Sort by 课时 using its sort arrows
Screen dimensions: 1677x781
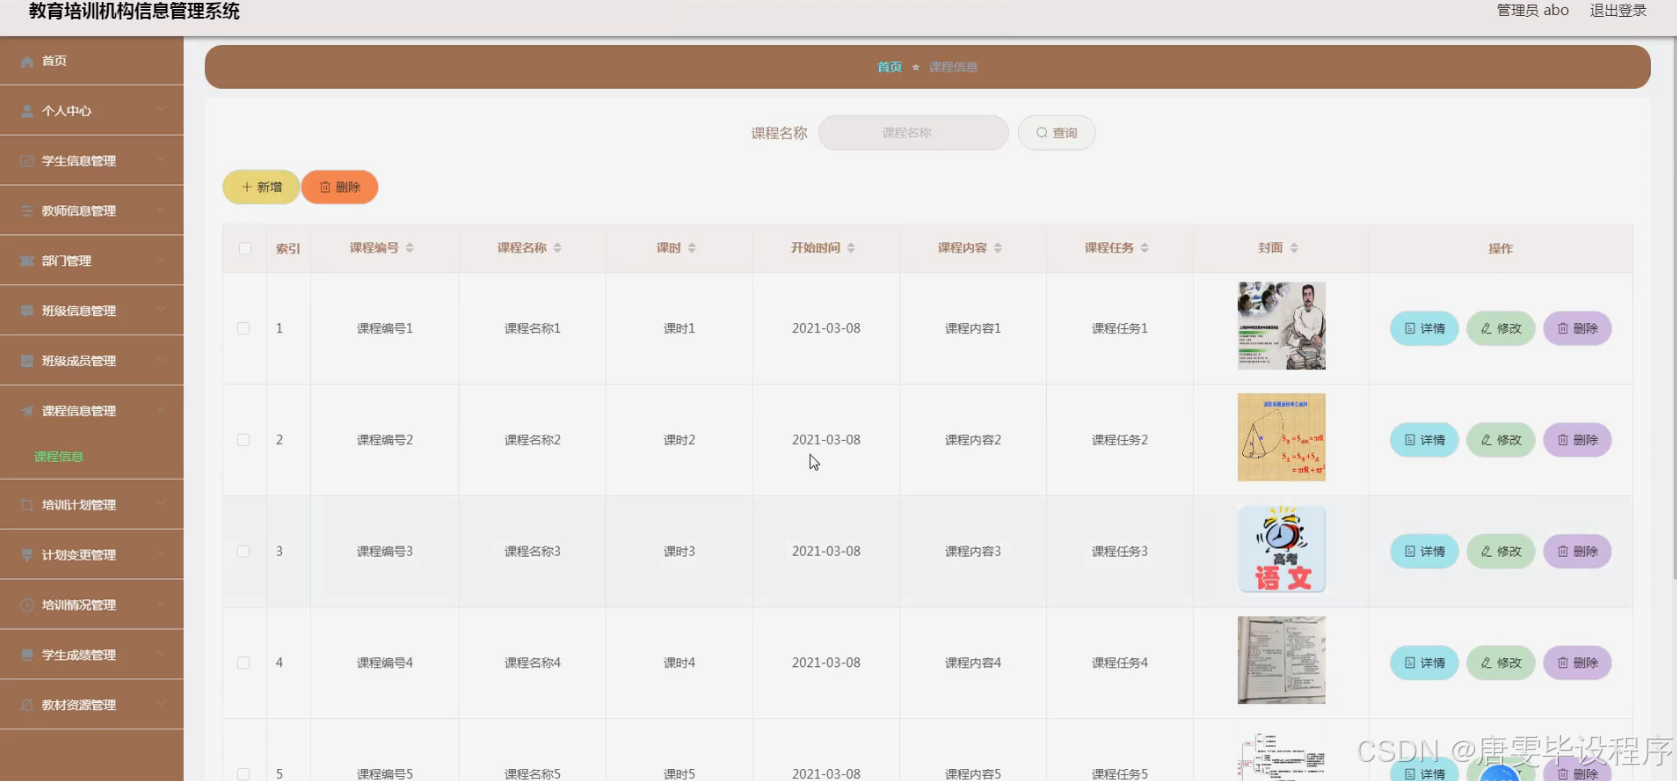(692, 248)
